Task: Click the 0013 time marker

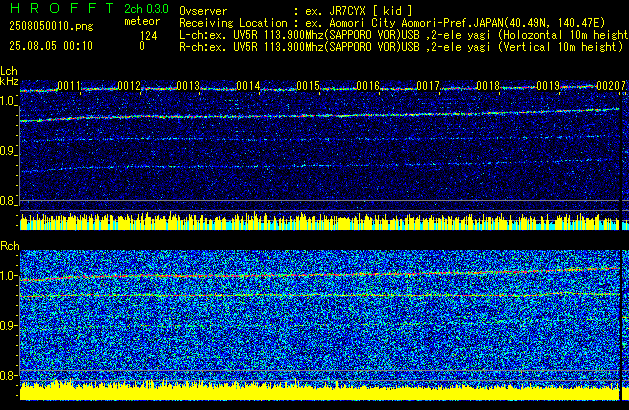Action: [188, 86]
